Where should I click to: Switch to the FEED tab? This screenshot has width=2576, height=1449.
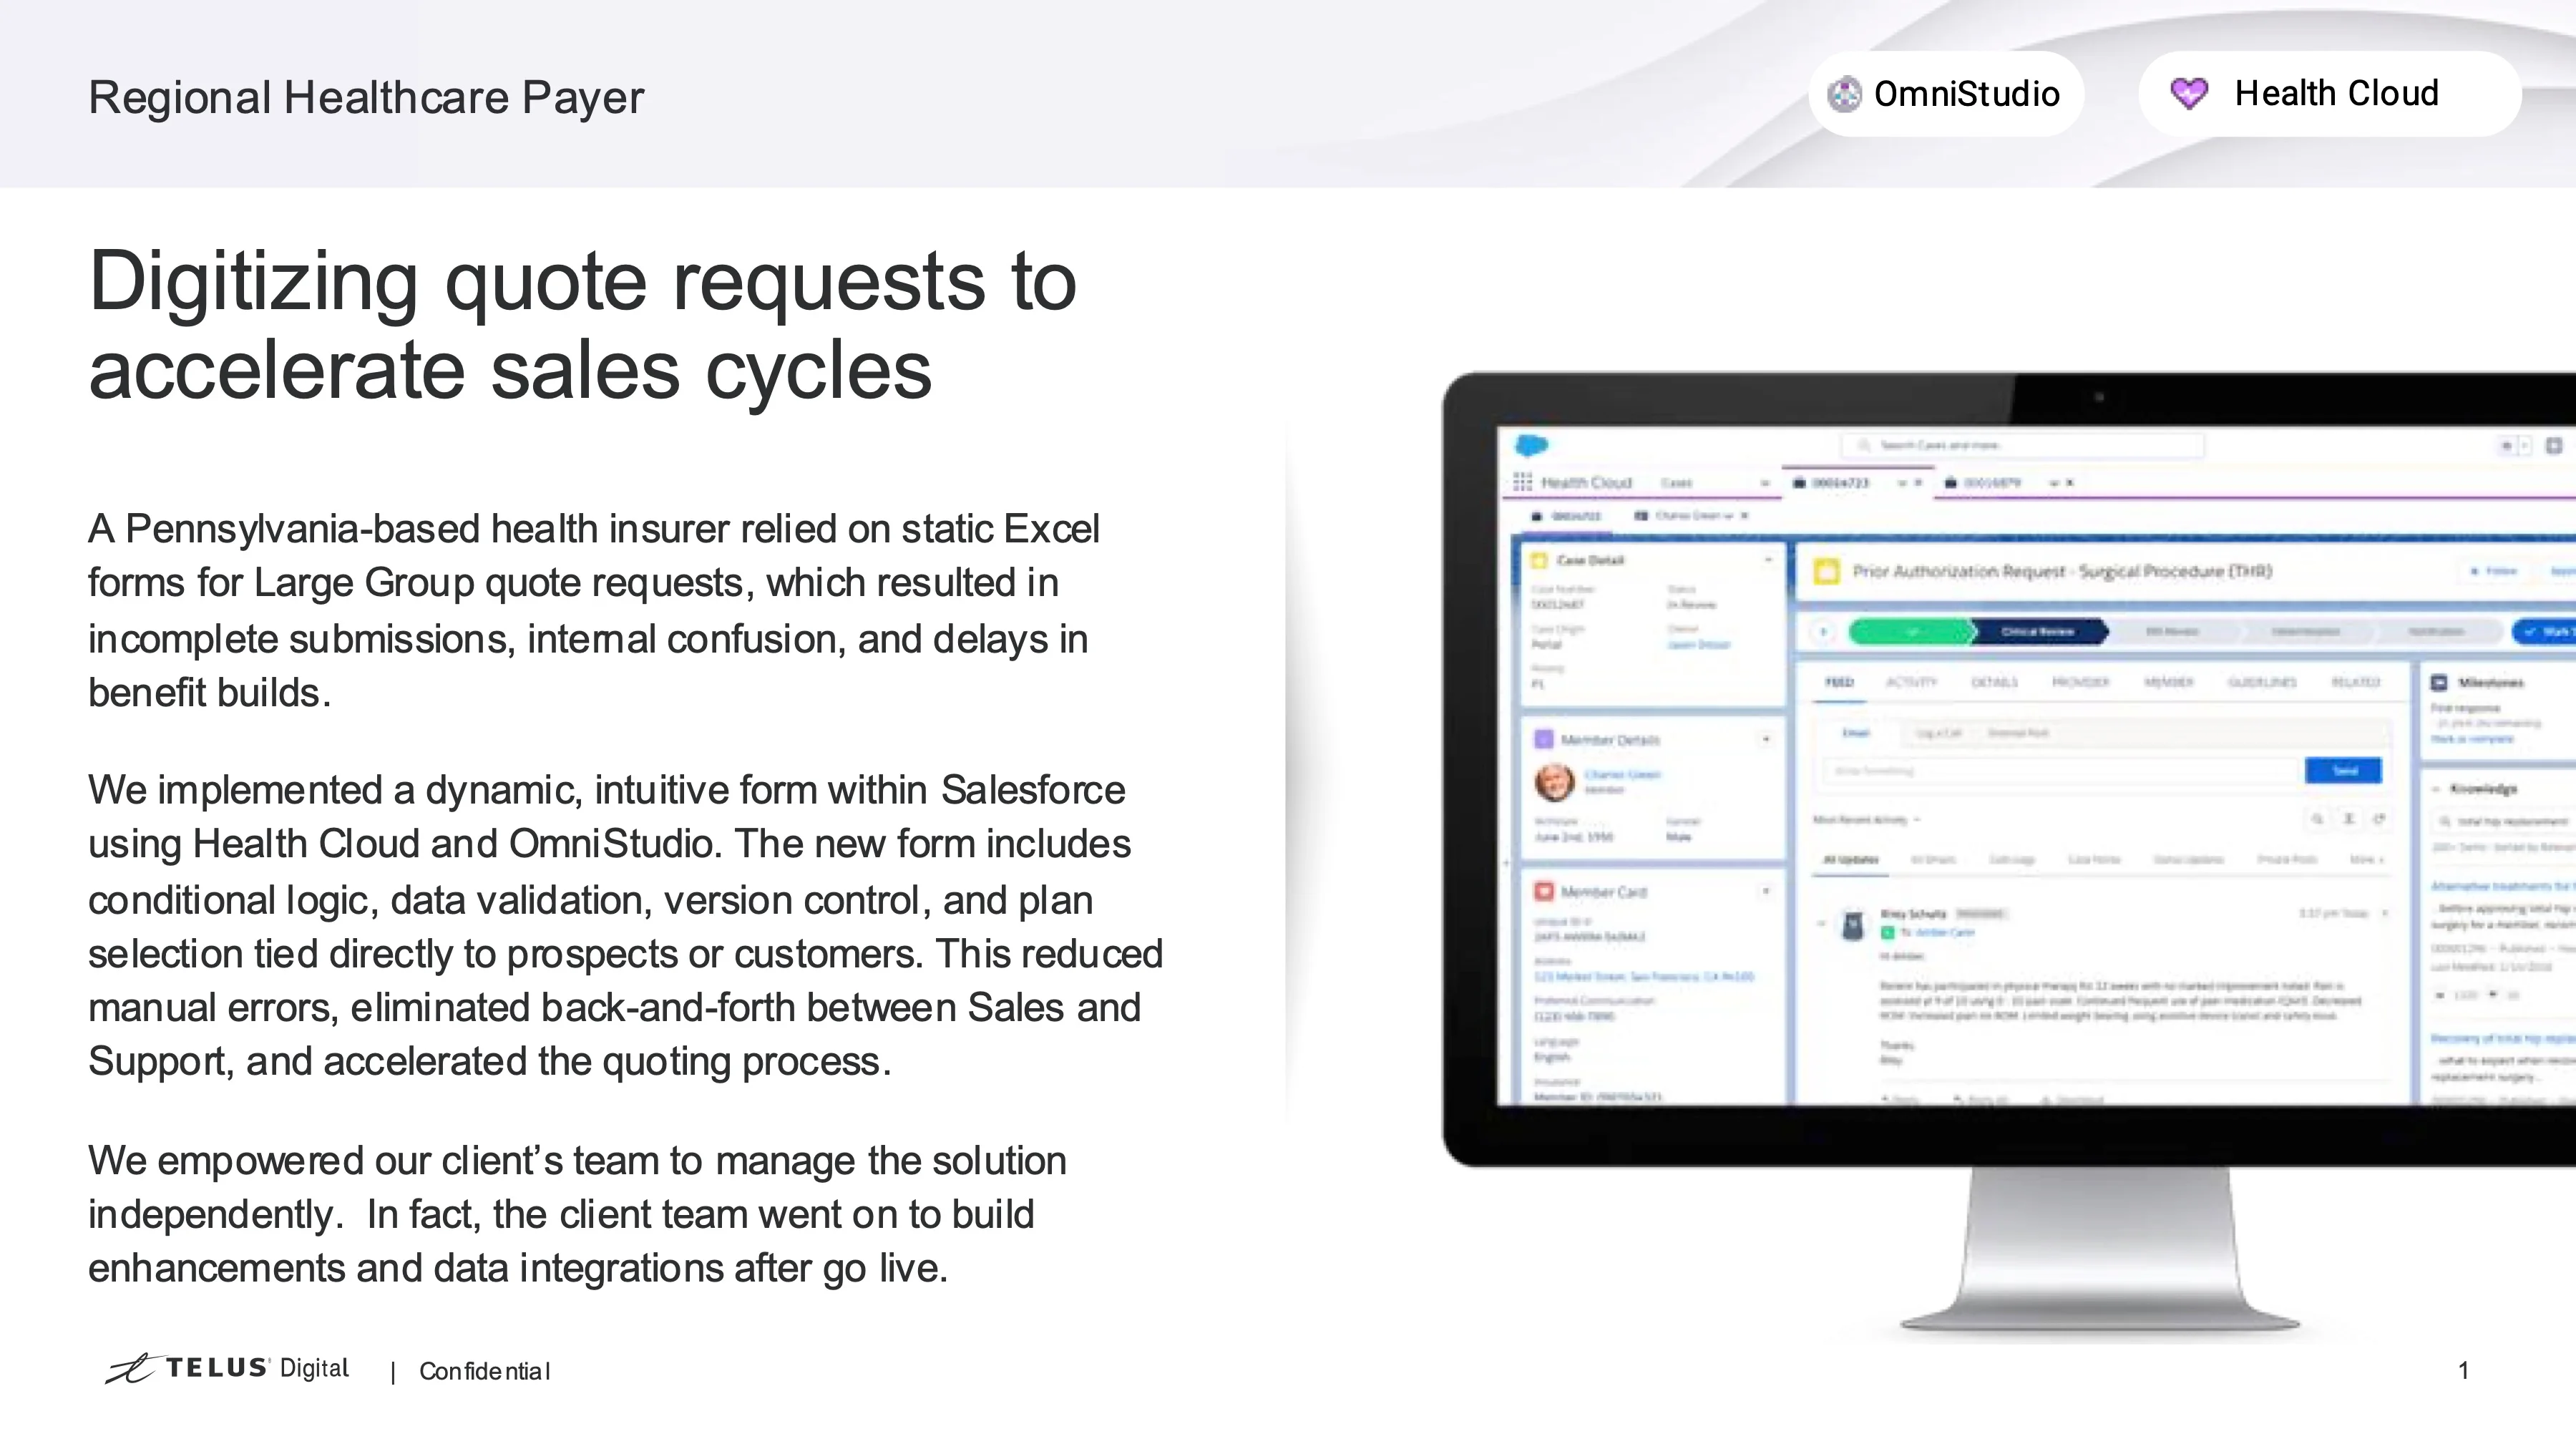click(x=1839, y=682)
